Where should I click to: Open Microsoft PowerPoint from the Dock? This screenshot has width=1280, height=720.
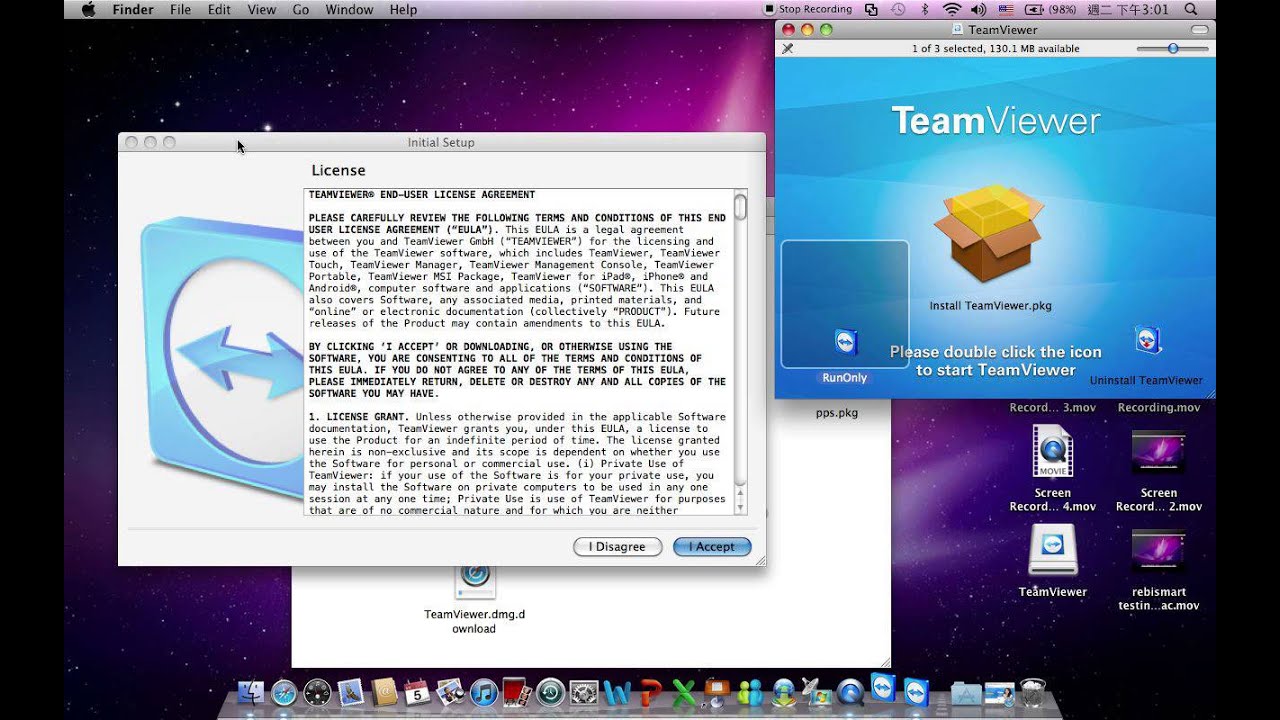[x=651, y=692]
